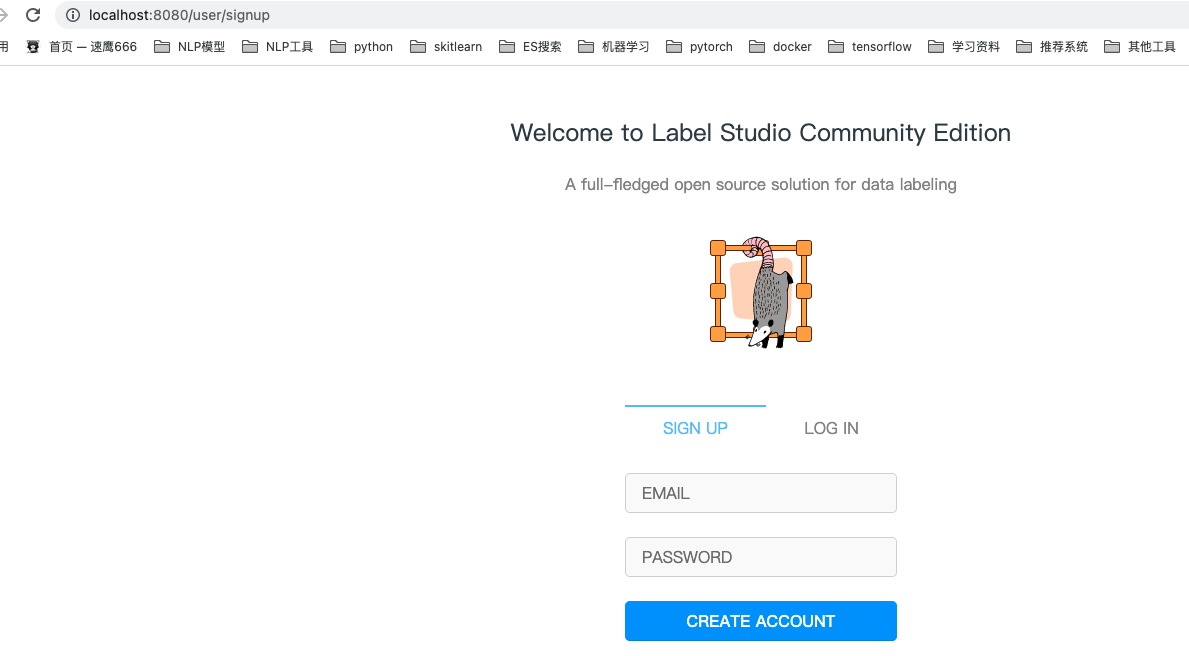
Task: Open the 首页 — 速鹰666 bookmark
Action: coord(81,47)
